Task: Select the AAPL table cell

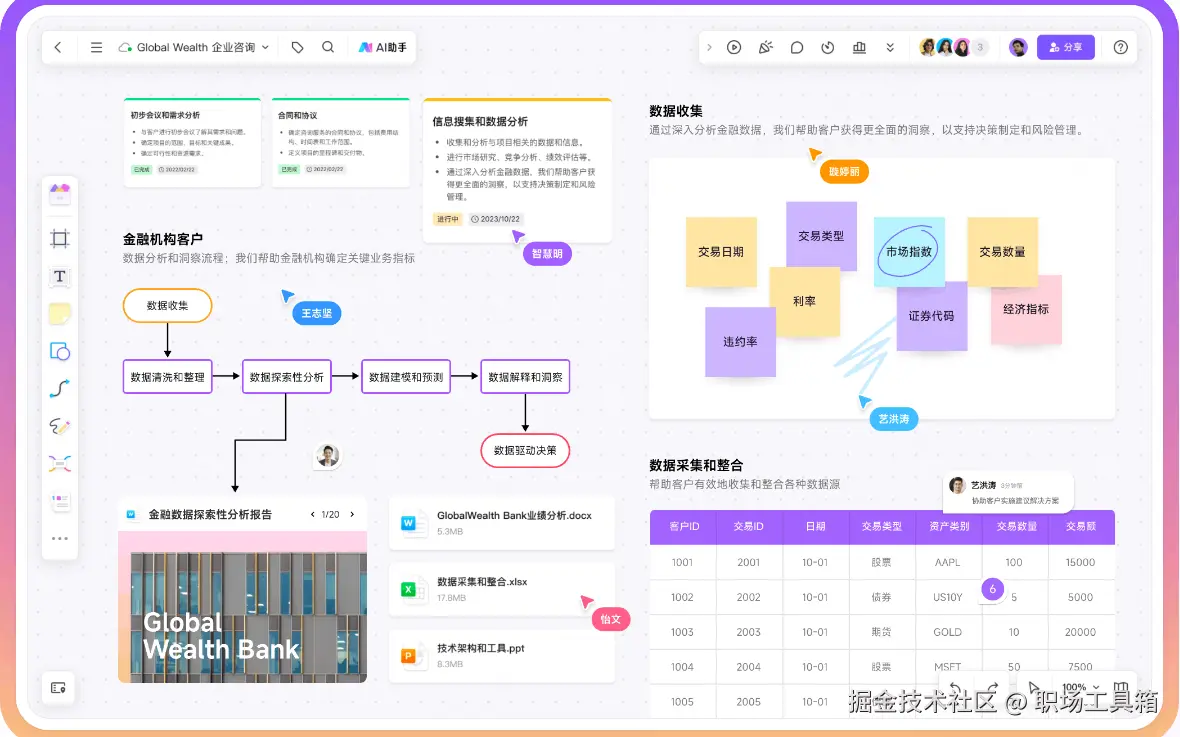Action: point(947,562)
